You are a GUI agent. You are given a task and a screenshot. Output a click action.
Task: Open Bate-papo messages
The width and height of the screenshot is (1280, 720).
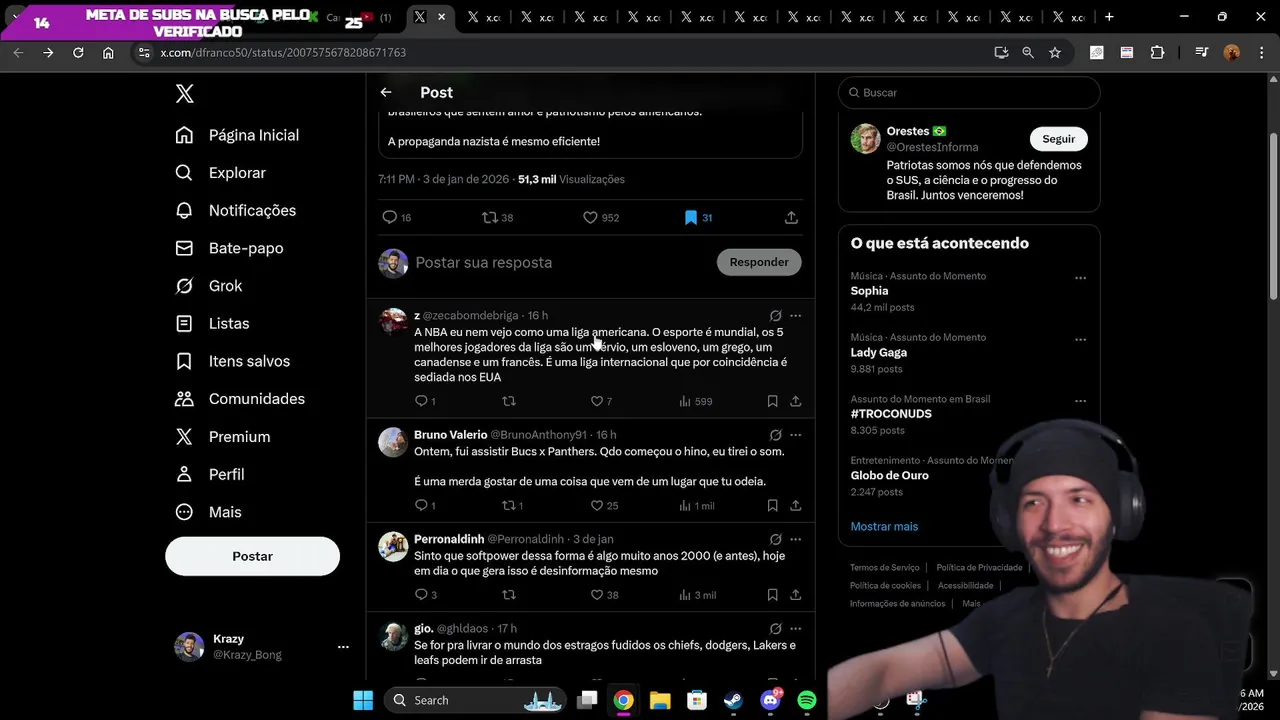click(x=229, y=248)
